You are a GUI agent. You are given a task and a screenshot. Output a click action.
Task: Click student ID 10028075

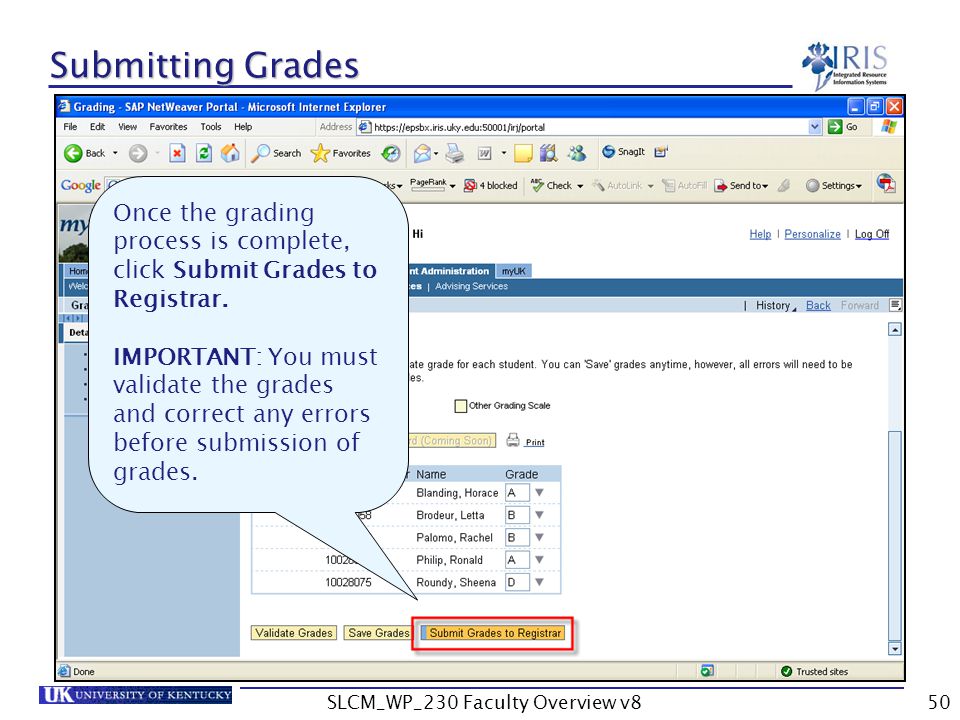348,582
